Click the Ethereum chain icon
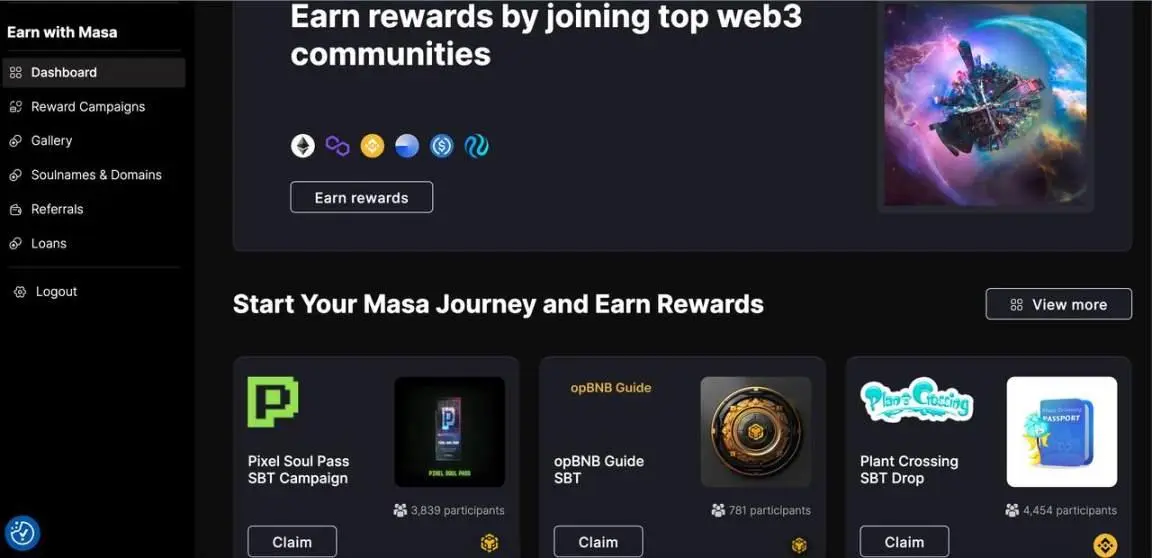Screen dimensions: 1152x558 [303, 146]
